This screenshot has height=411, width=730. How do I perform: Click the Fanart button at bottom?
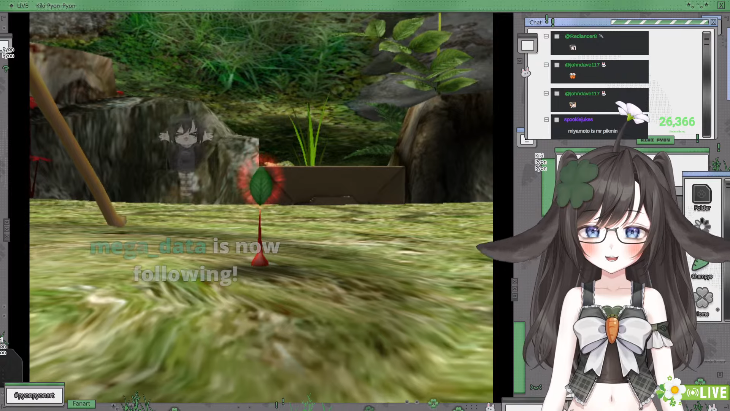pos(81,404)
